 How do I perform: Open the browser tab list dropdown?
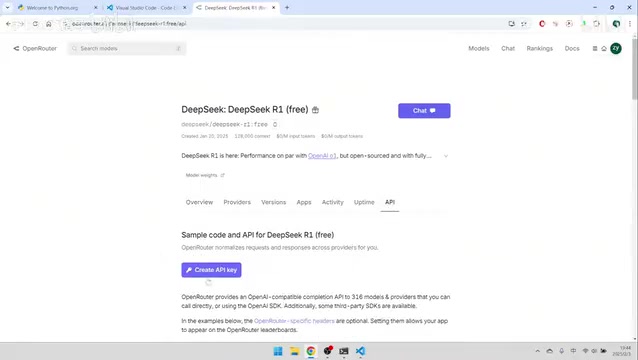coord(7,7)
